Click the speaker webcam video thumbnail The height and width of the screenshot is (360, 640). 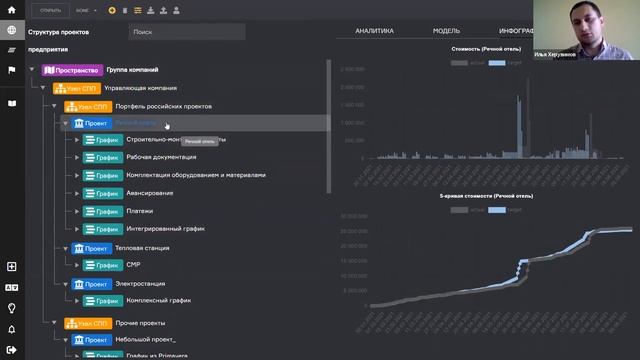pos(587,30)
